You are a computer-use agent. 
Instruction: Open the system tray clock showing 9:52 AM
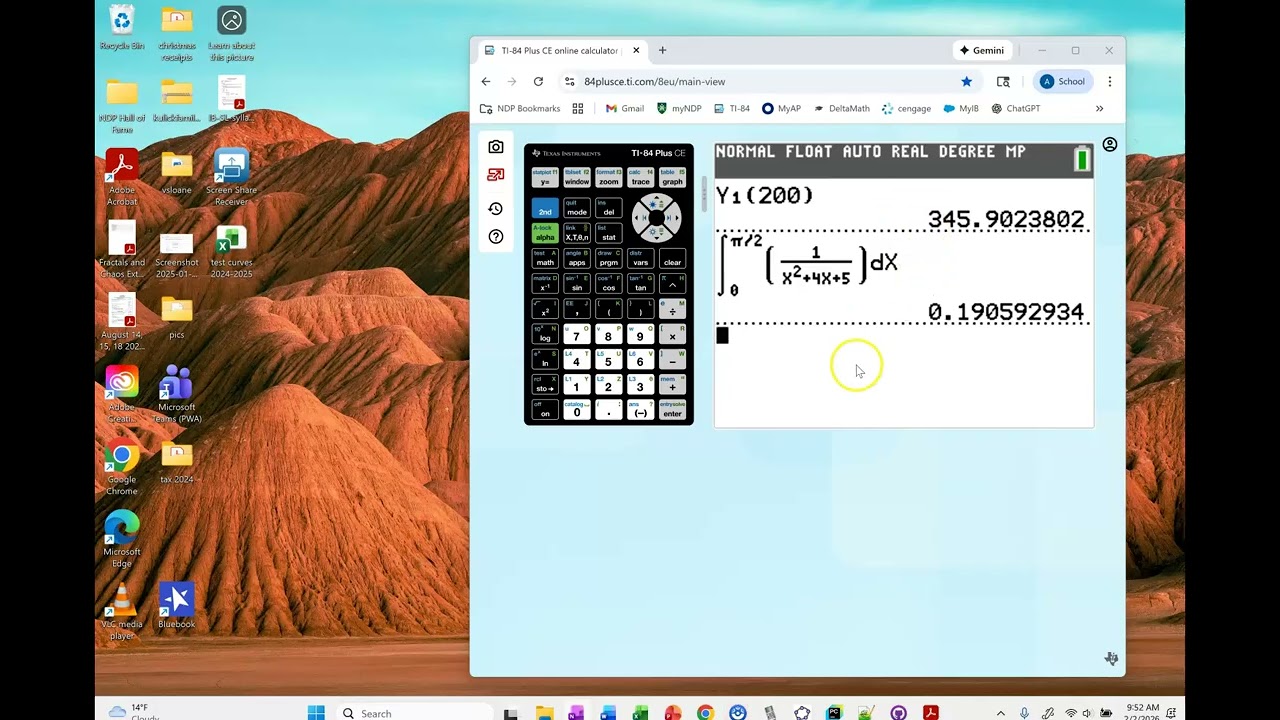(x=1142, y=713)
